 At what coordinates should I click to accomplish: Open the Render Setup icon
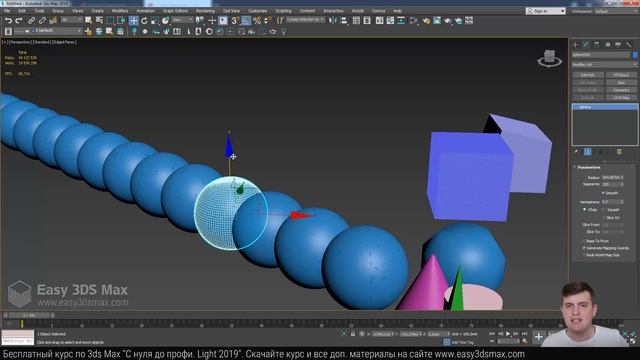426,20
